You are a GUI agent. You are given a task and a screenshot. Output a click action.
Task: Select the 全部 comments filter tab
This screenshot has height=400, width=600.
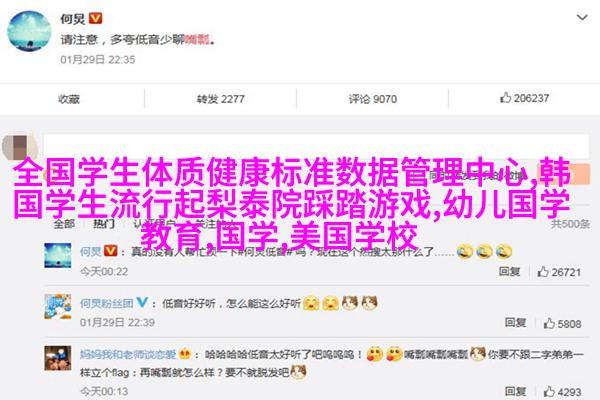(x=64, y=224)
